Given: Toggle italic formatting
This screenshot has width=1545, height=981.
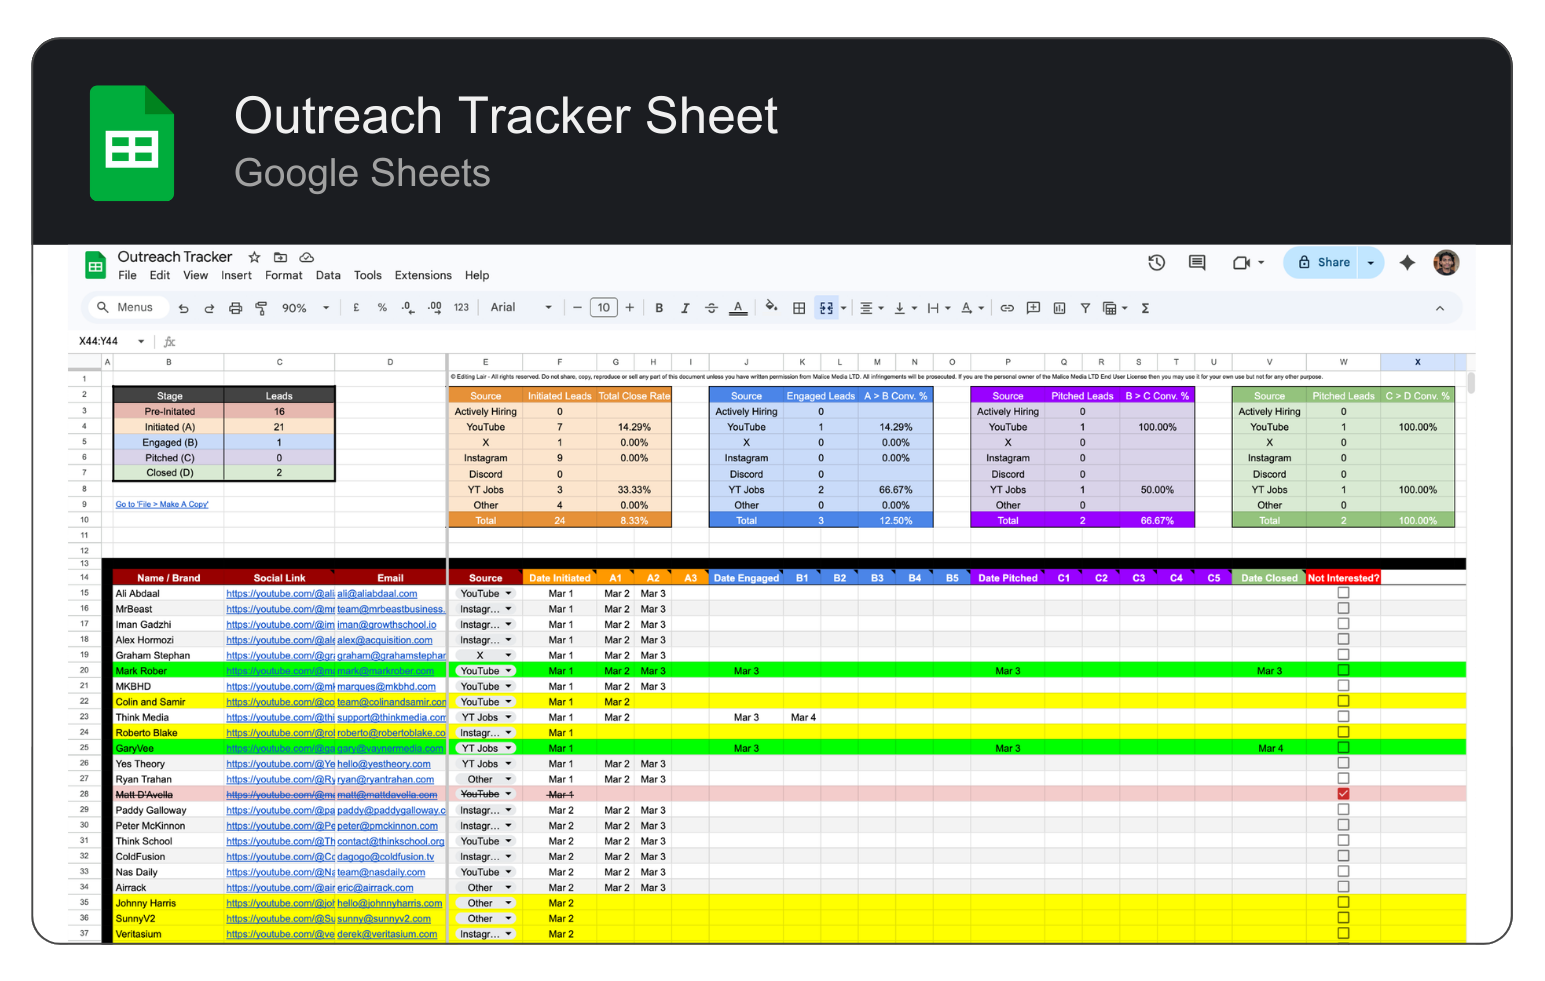Looking at the screenshot, I should (685, 308).
